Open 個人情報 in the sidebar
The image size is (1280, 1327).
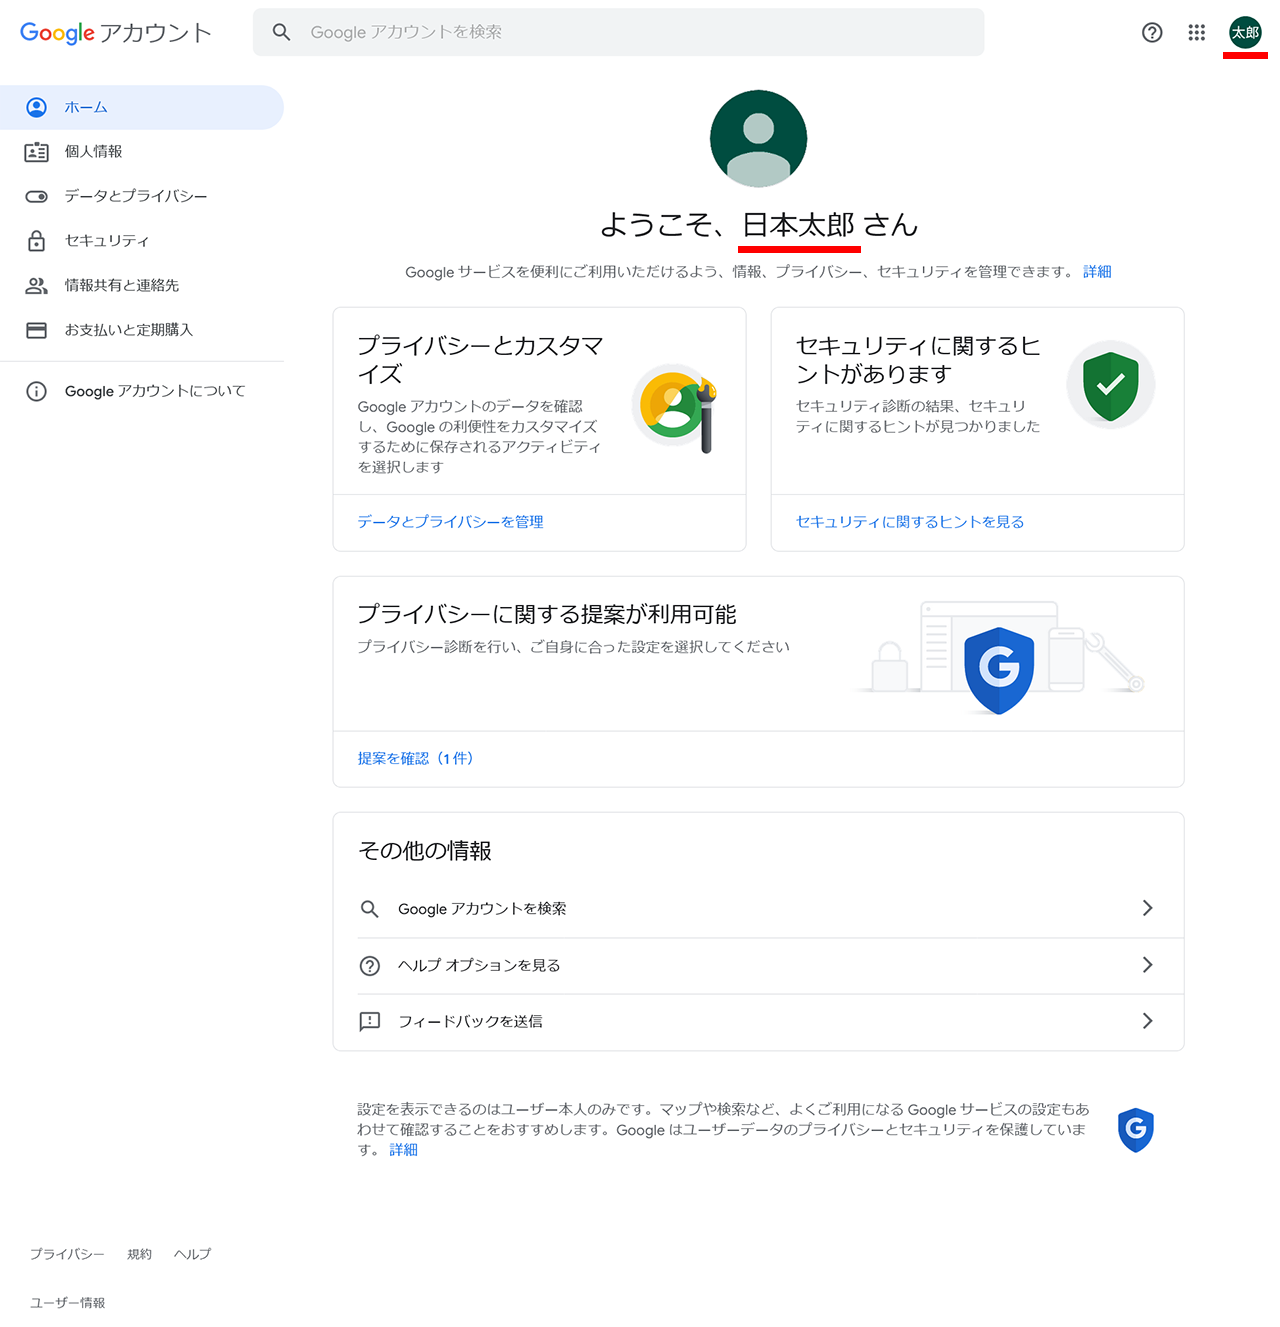[x=142, y=152]
